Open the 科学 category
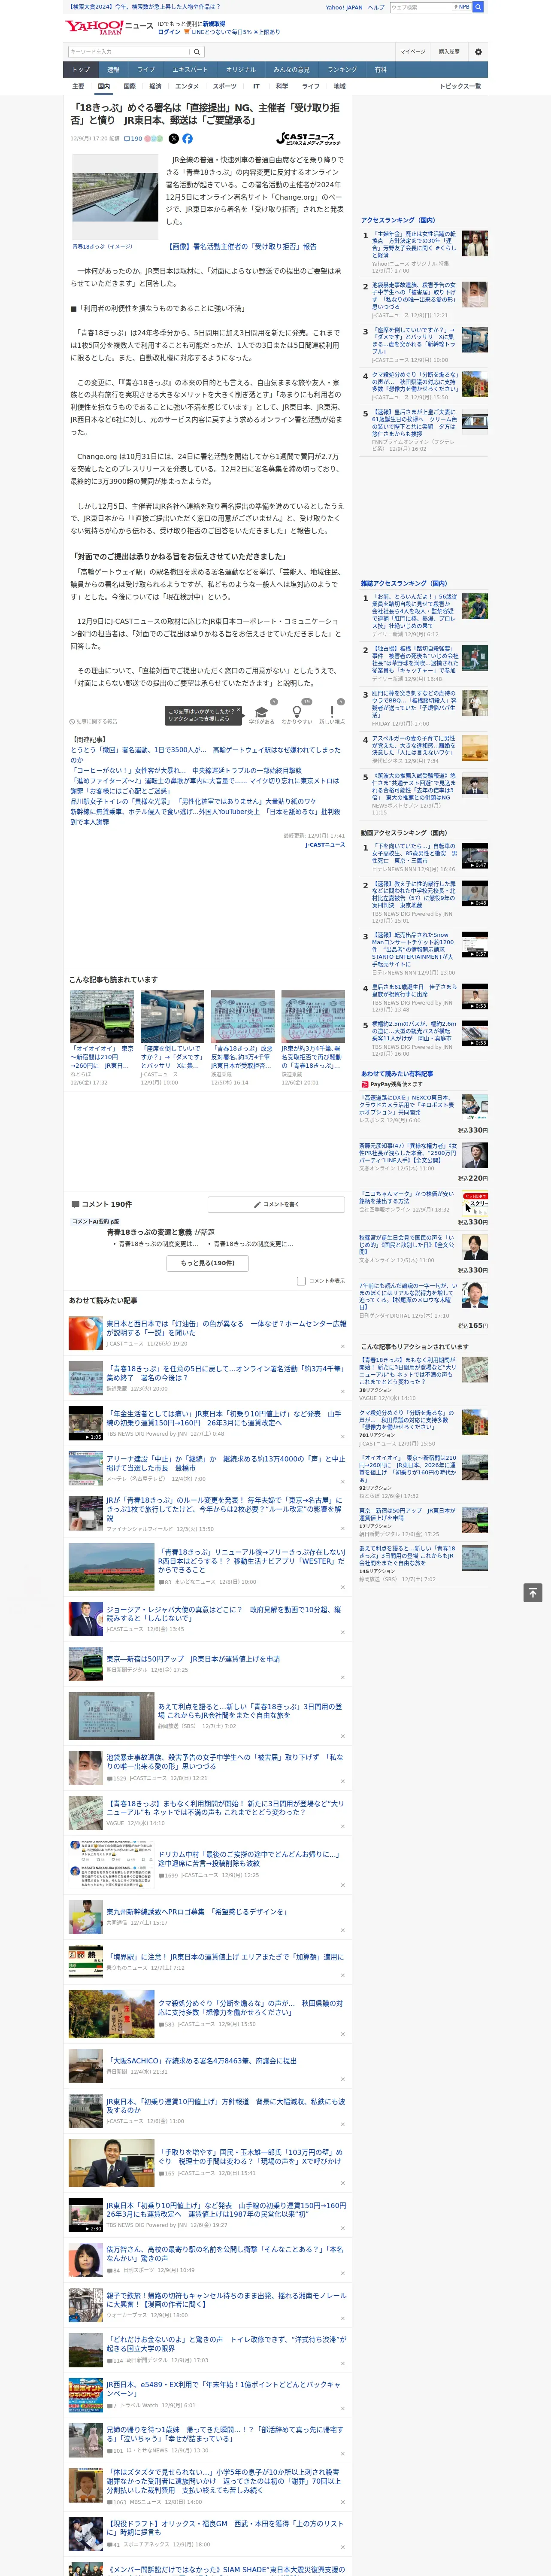The height and width of the screenshot is (2576, 551). coord(282,86)
